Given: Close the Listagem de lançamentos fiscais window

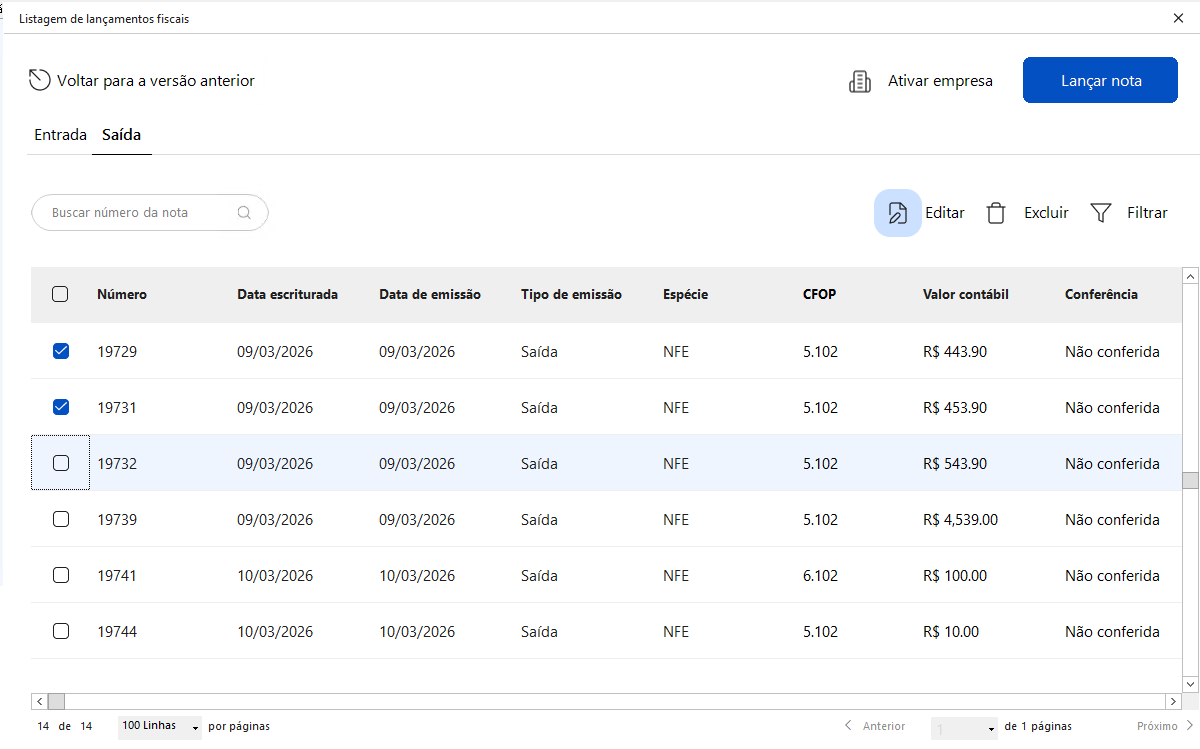Looking at the screenshot, I should (1178, 18).
